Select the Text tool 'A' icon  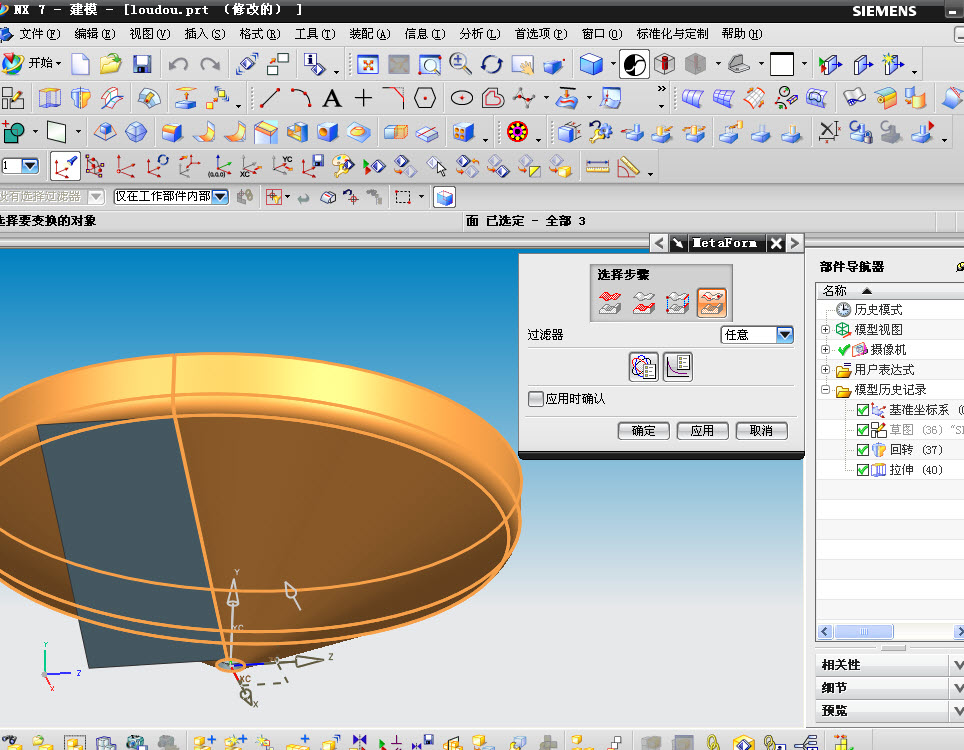point(332,98)
